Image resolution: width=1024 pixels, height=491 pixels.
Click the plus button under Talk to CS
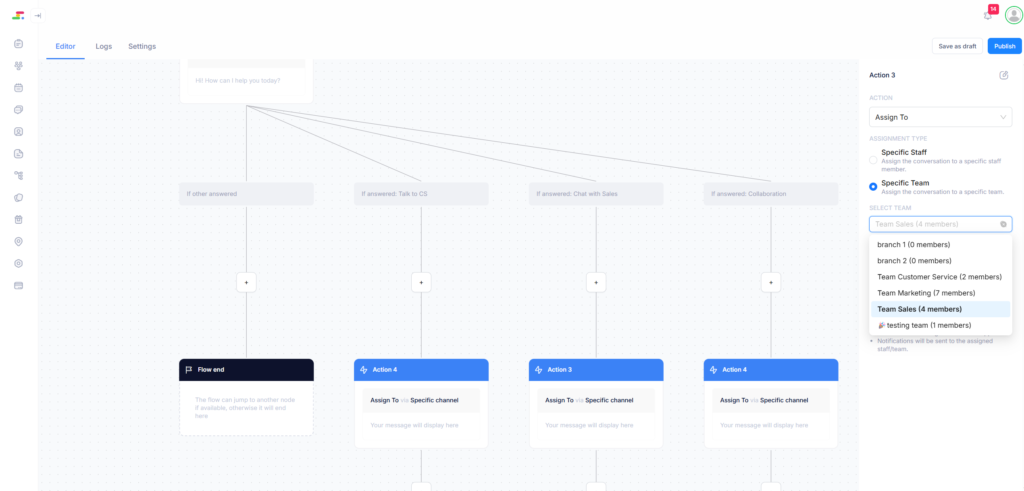click(421, 283)
